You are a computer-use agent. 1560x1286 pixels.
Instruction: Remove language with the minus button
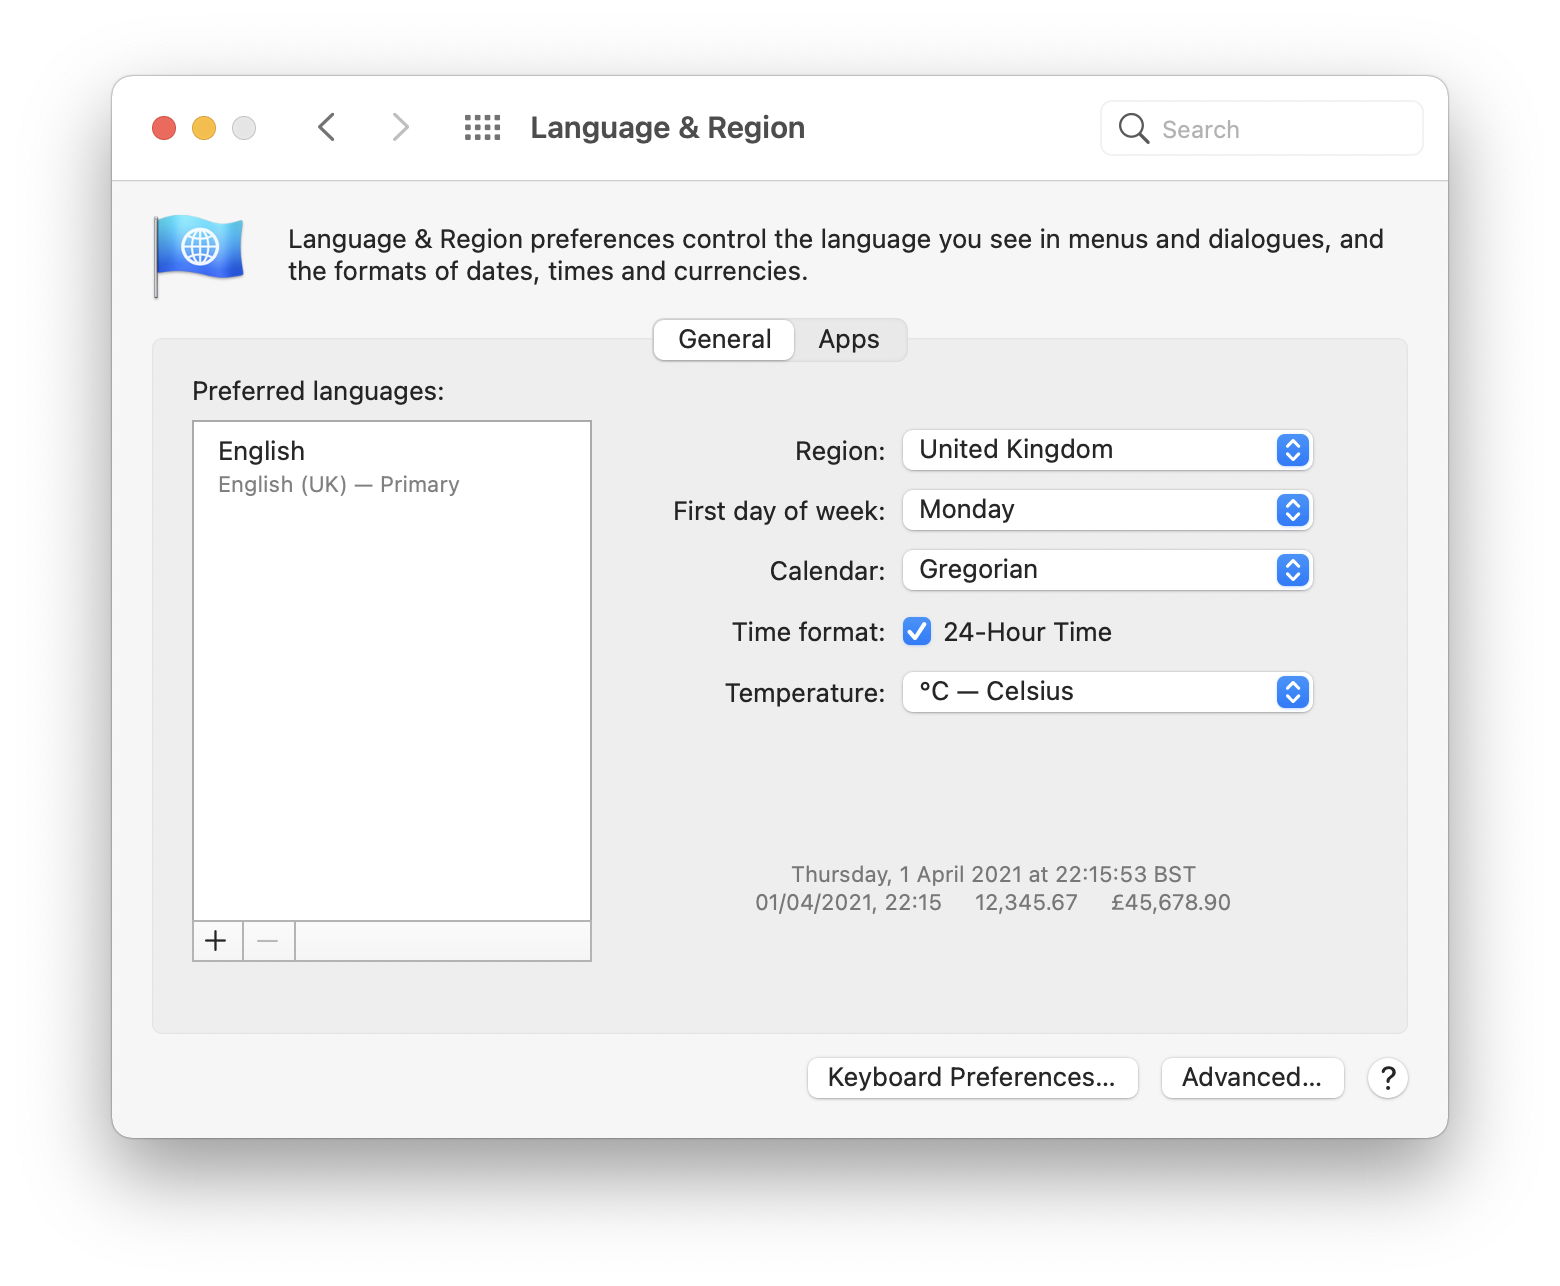[268, 941]
